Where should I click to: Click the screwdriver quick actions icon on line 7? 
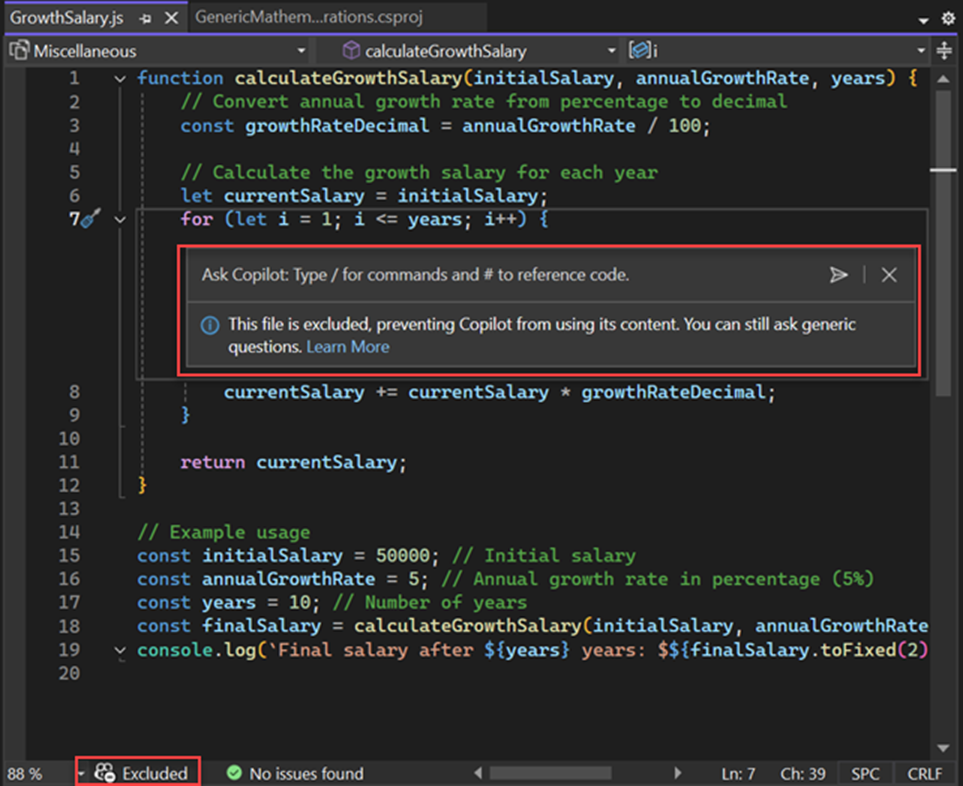tap(90, 219)
